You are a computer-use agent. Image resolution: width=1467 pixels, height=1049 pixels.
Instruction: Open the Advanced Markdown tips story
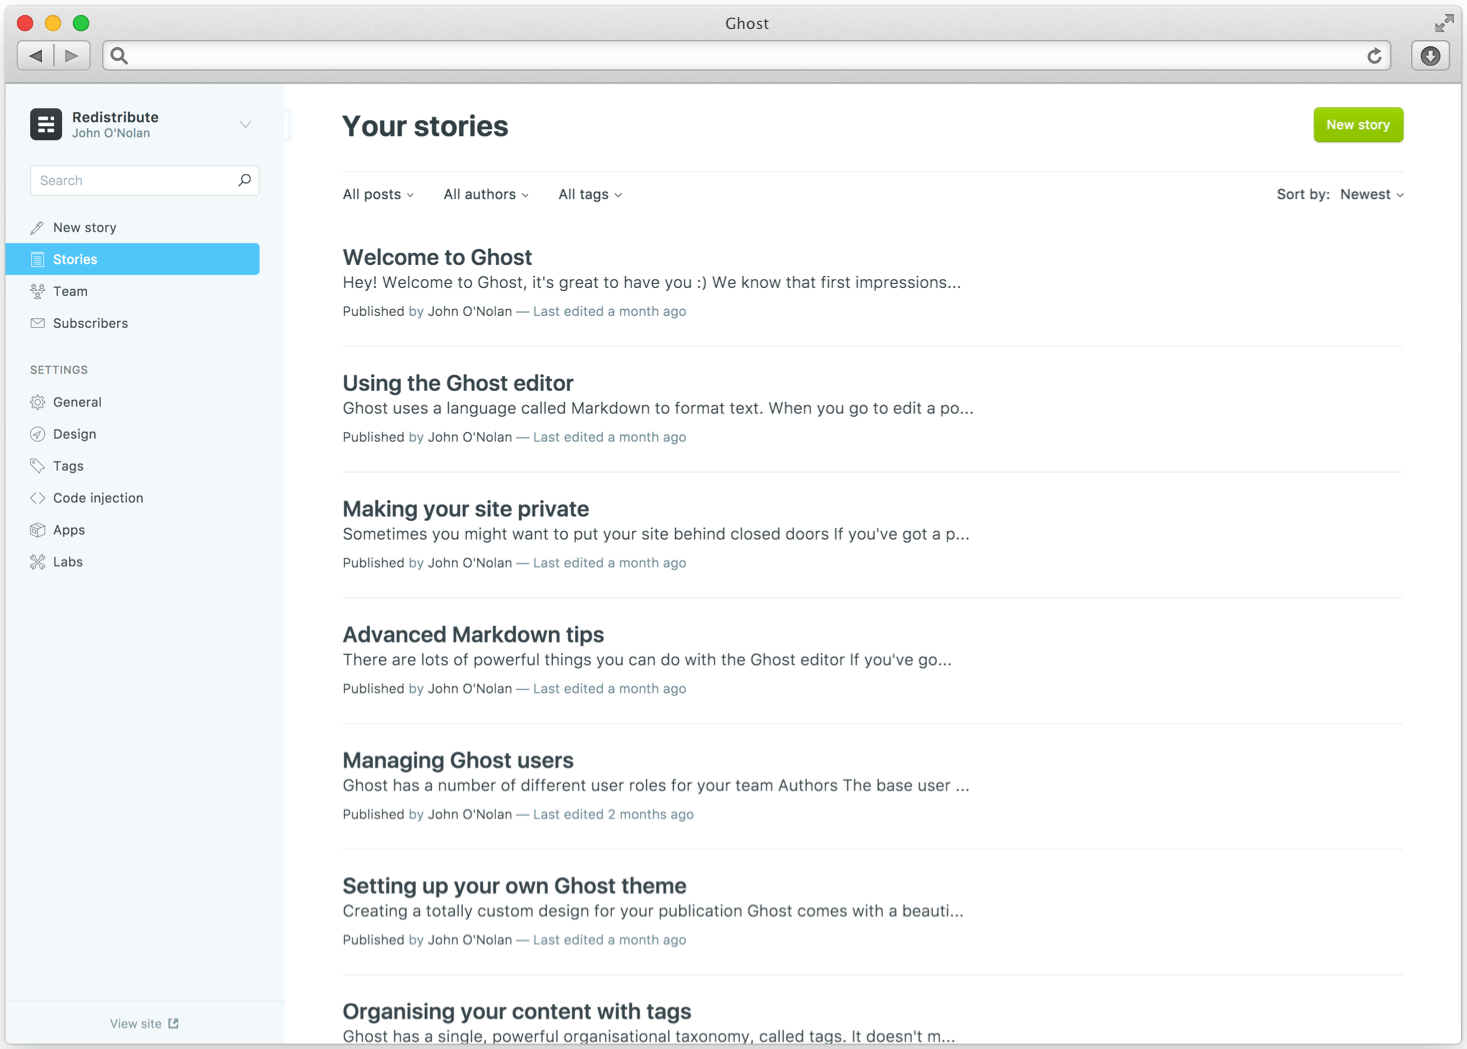tap(473, 635)
